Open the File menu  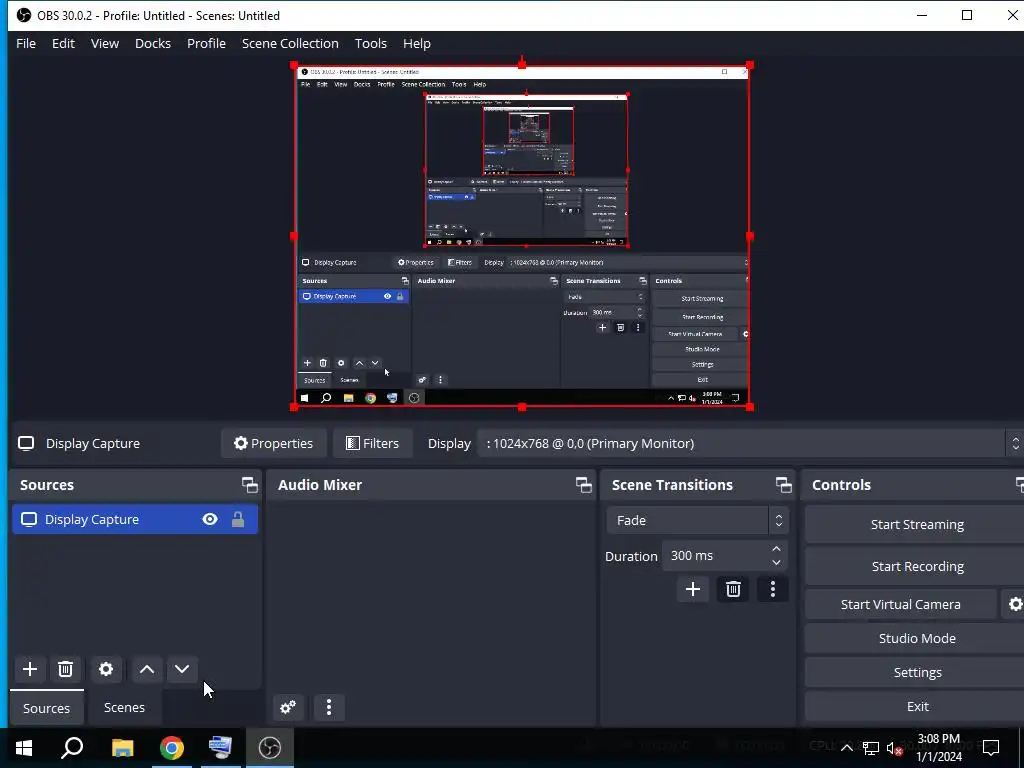point(26,43)
